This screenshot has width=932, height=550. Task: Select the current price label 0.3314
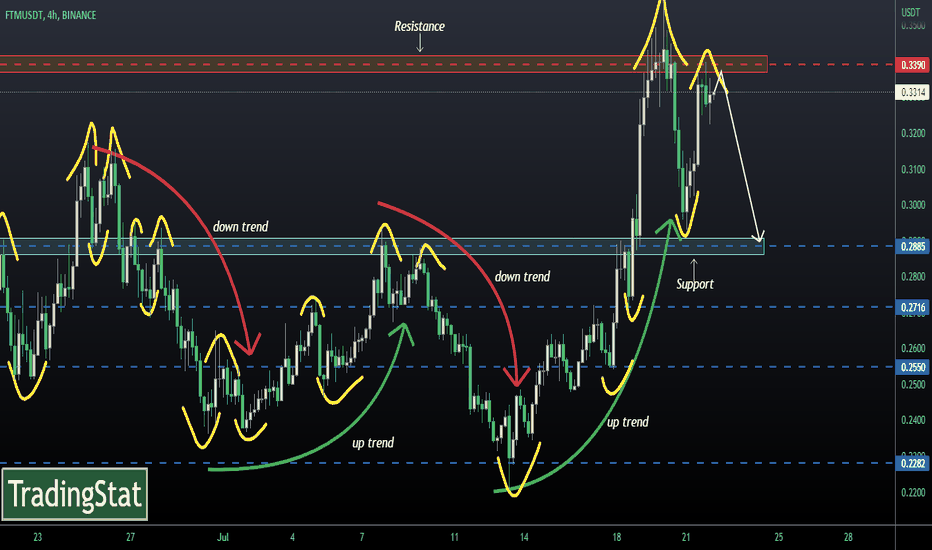(912, 92)
